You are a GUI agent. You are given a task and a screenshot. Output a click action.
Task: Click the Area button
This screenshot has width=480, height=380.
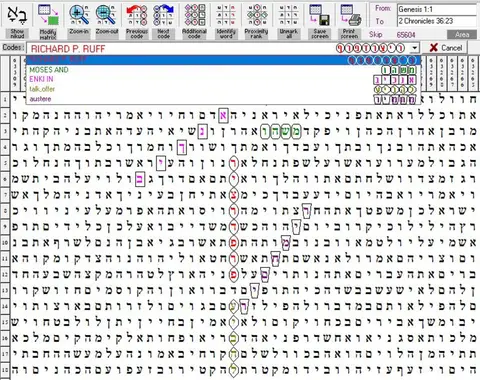click(x=462, y=34)
